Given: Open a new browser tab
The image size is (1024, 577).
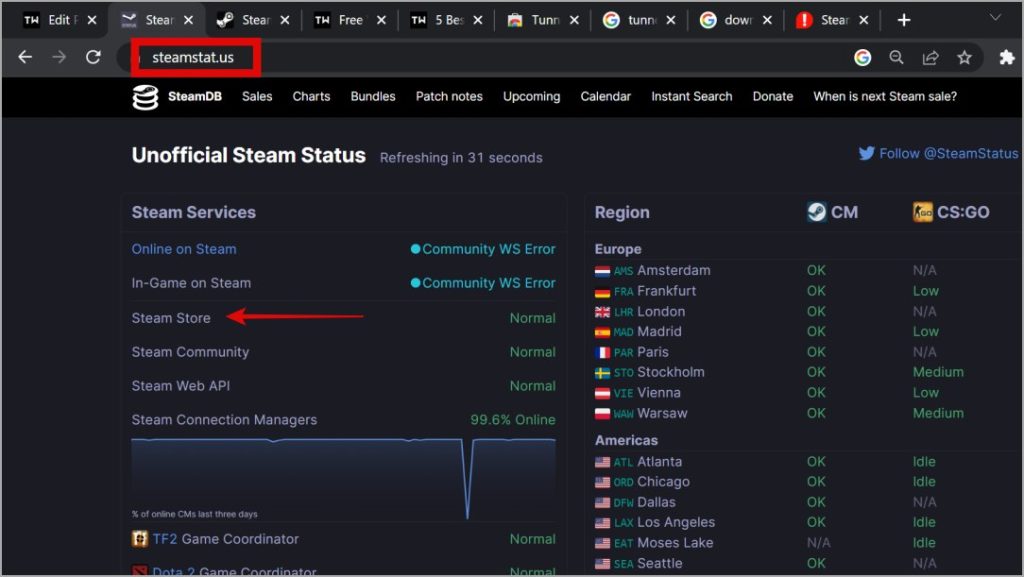Looking at the screenshot, I should coord(904,20).
